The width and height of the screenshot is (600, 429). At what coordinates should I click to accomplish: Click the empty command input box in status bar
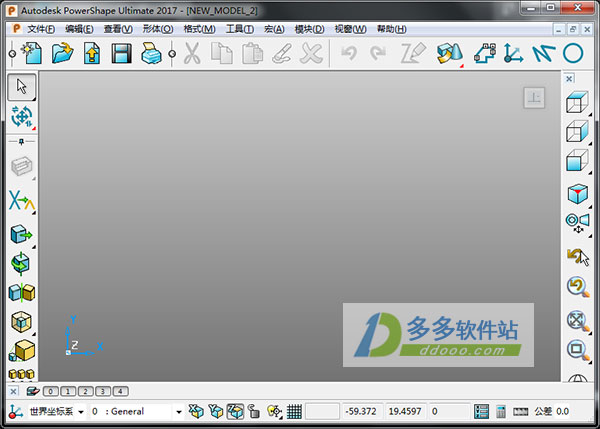tap(322, 412)
